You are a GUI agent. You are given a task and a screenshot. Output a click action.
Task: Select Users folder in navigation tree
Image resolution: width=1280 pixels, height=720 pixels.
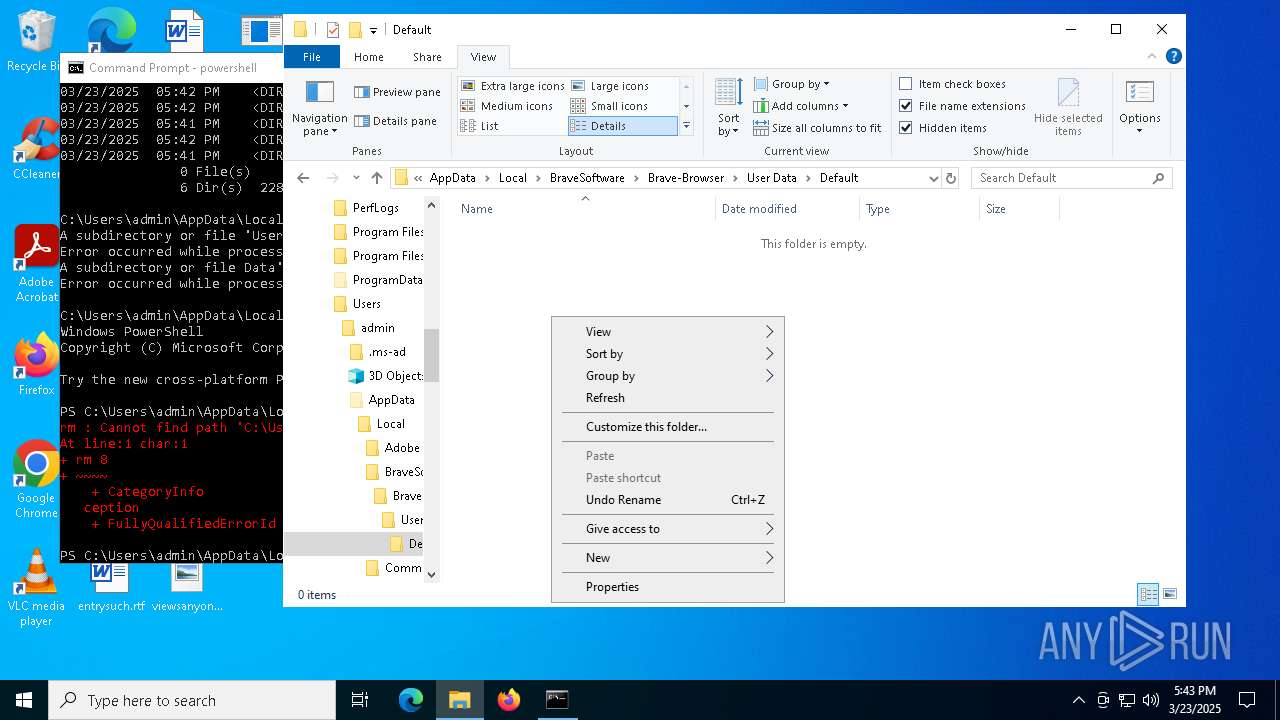(367, 304)
